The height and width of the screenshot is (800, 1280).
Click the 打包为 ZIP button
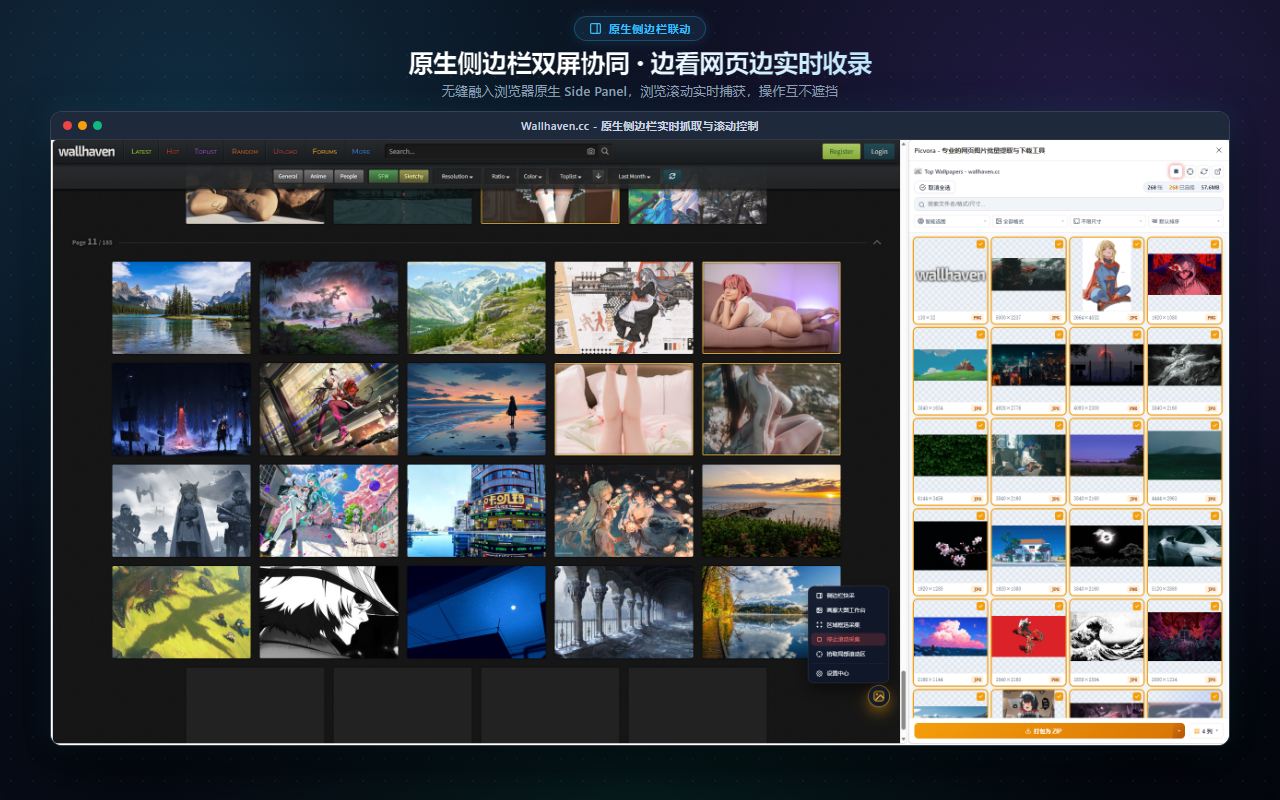[x=1044, y=731]
